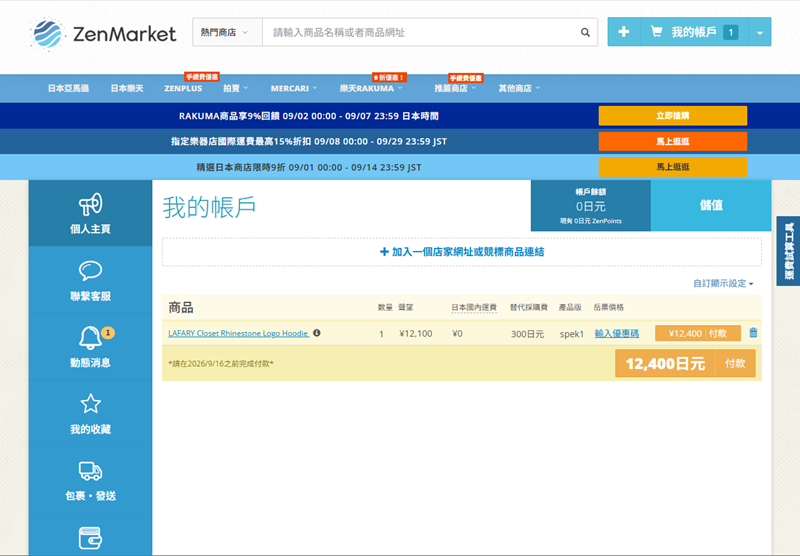
Task: Click the notification badge on the bell
Action: click(x=108, y=333)
